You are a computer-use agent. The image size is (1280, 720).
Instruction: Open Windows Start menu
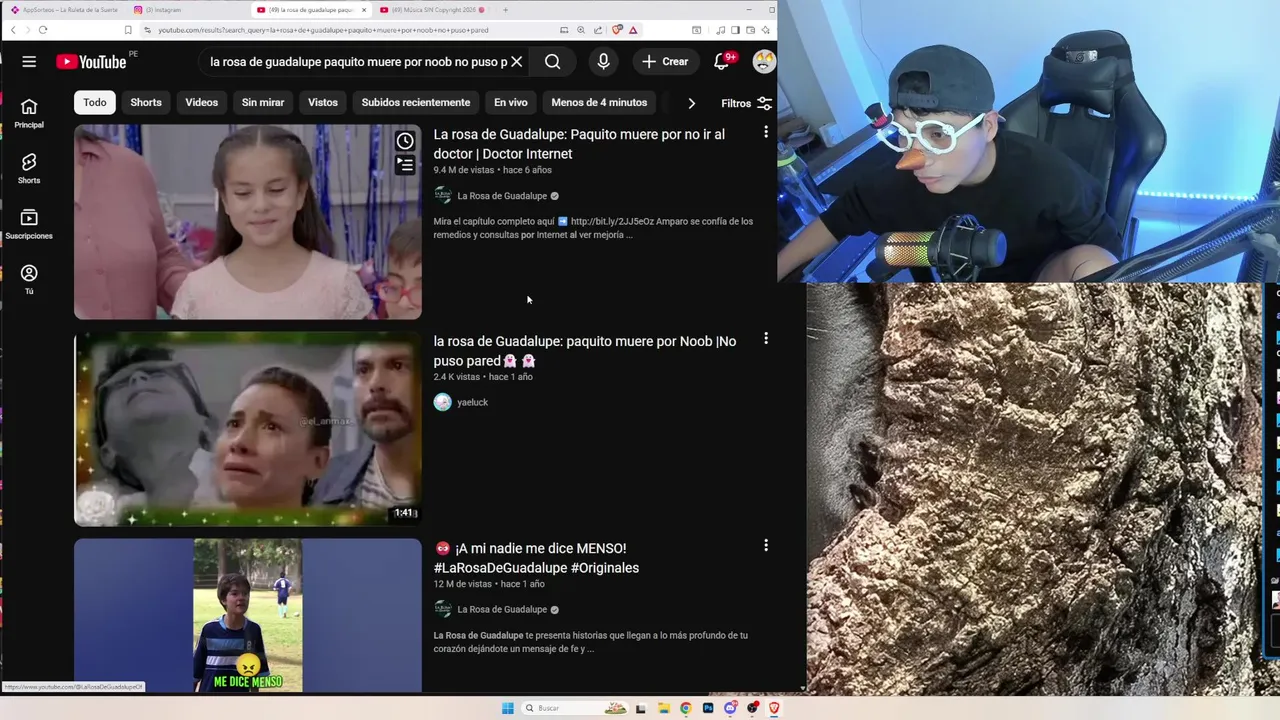click(x=508, y=708)
